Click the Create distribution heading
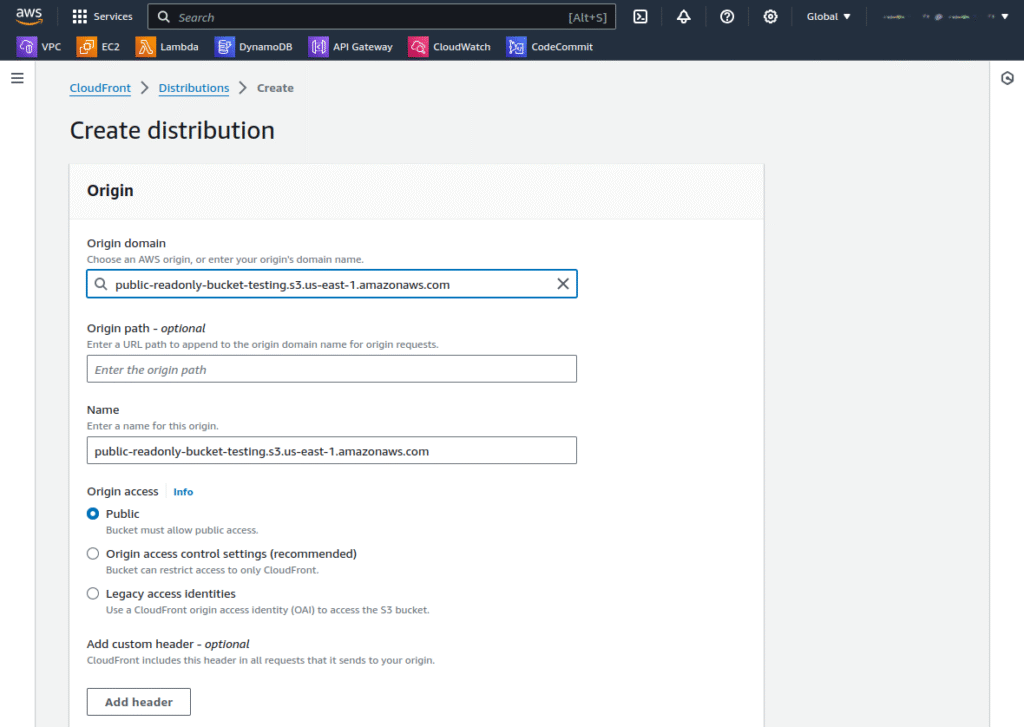This screenshot has height=727, width=1024. tap(172, 130)
